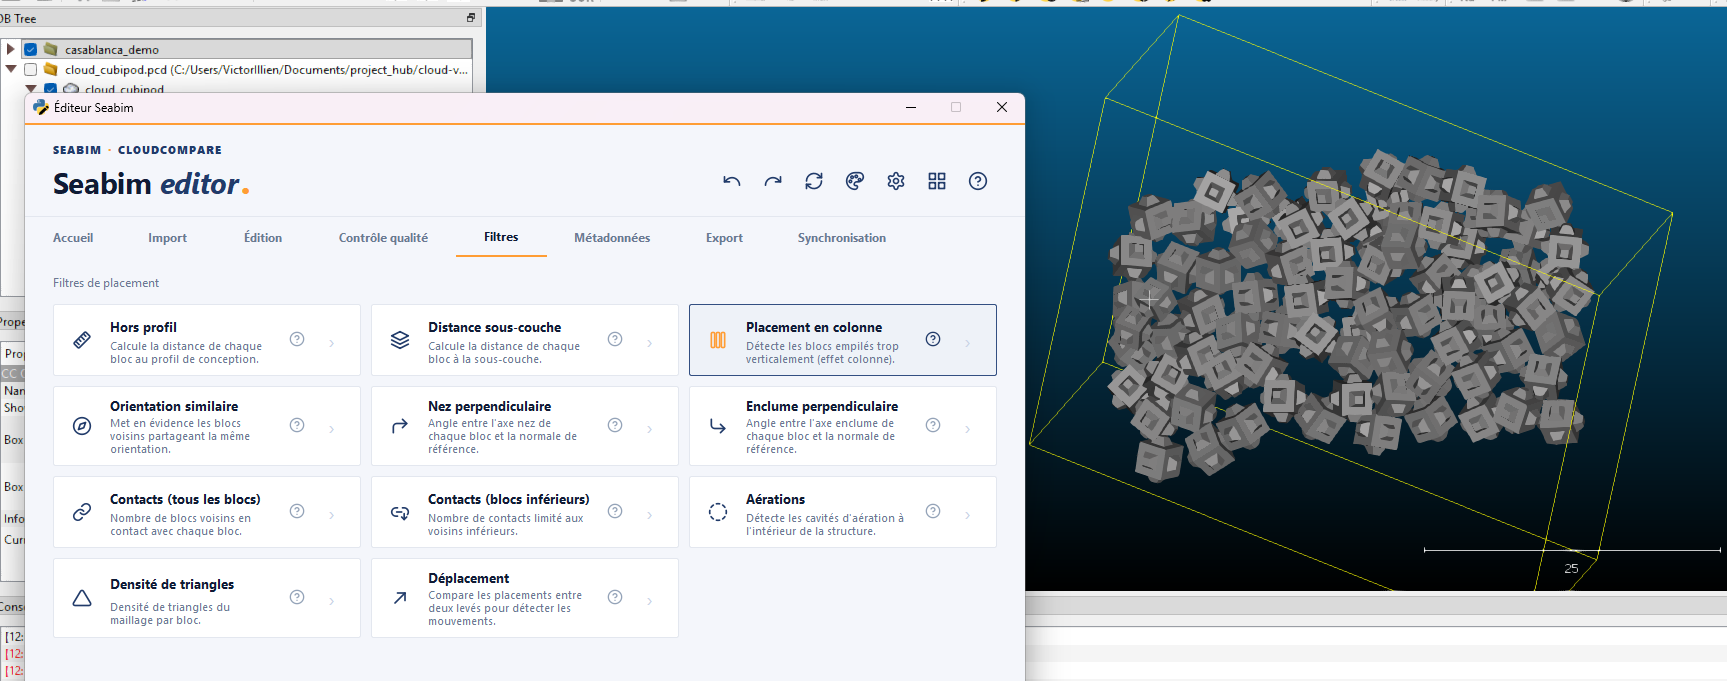Open Enclume perpendiculaire via its chevron arrow
Viewport: 1727px width, 681px height.
(x=968, y=429)
